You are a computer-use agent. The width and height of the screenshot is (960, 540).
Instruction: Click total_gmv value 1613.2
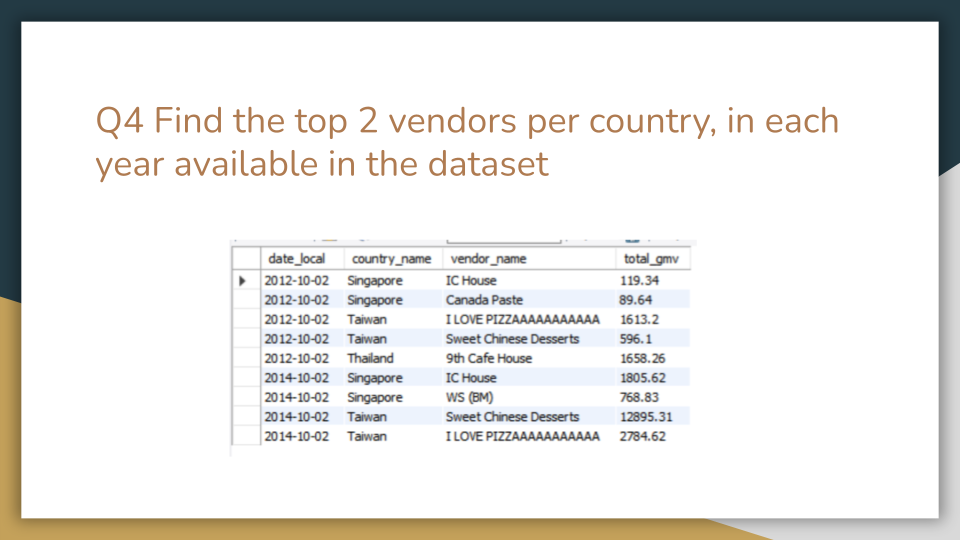click(x=639, y=320)
